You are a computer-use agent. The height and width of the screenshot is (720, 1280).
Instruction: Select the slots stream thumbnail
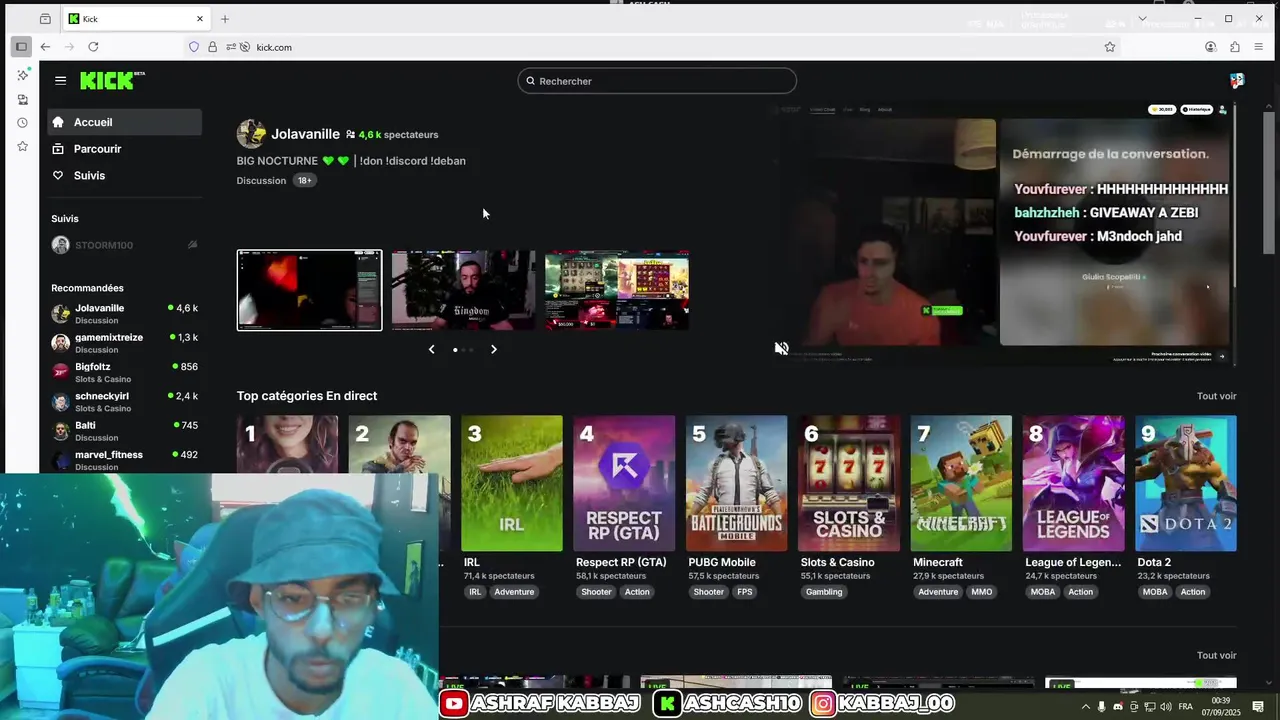coord(617,290)
